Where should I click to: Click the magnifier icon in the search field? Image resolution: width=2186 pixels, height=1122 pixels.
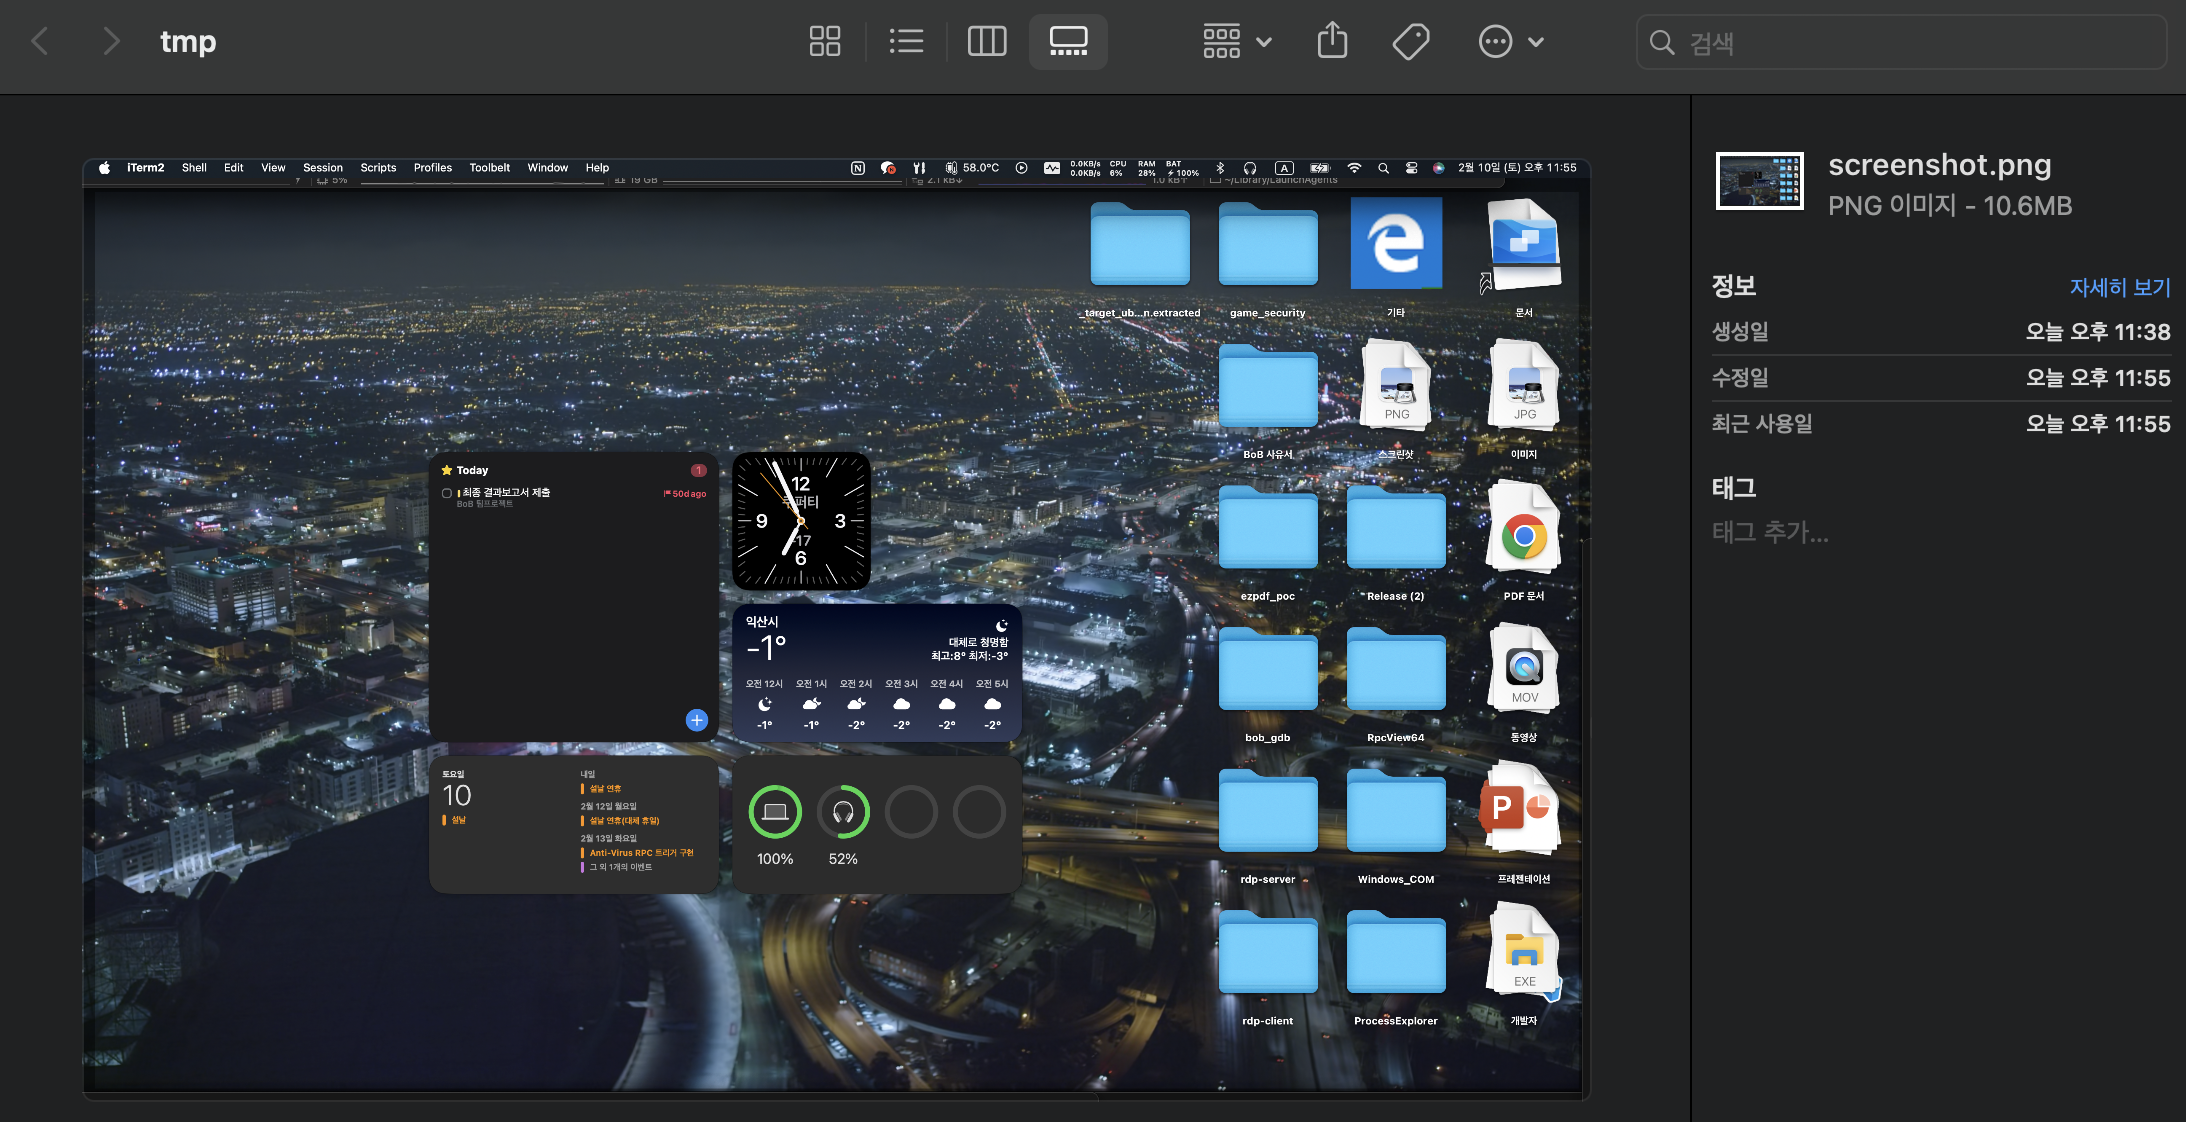(1662, 43)
